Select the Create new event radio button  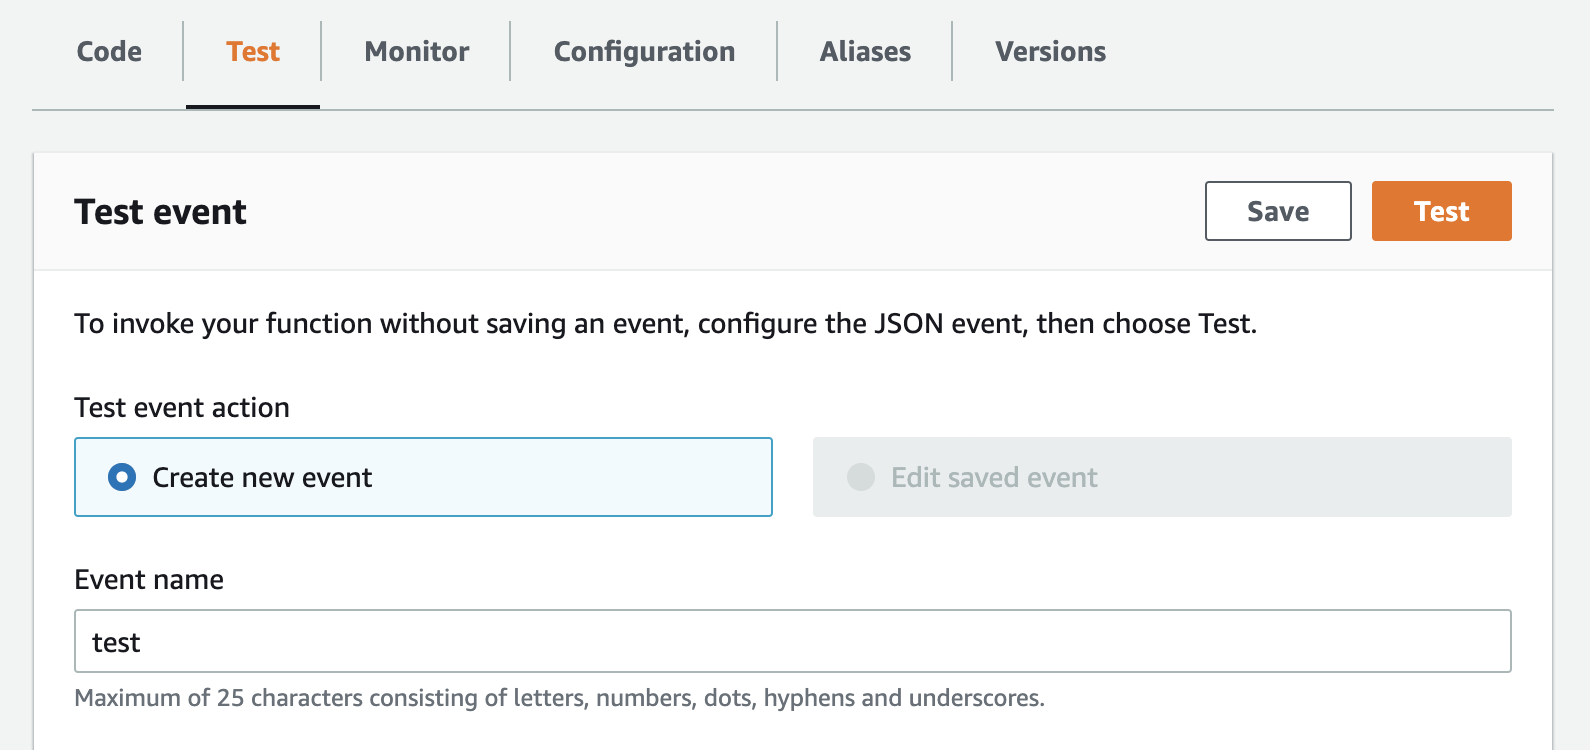click(x=122, y=477)
